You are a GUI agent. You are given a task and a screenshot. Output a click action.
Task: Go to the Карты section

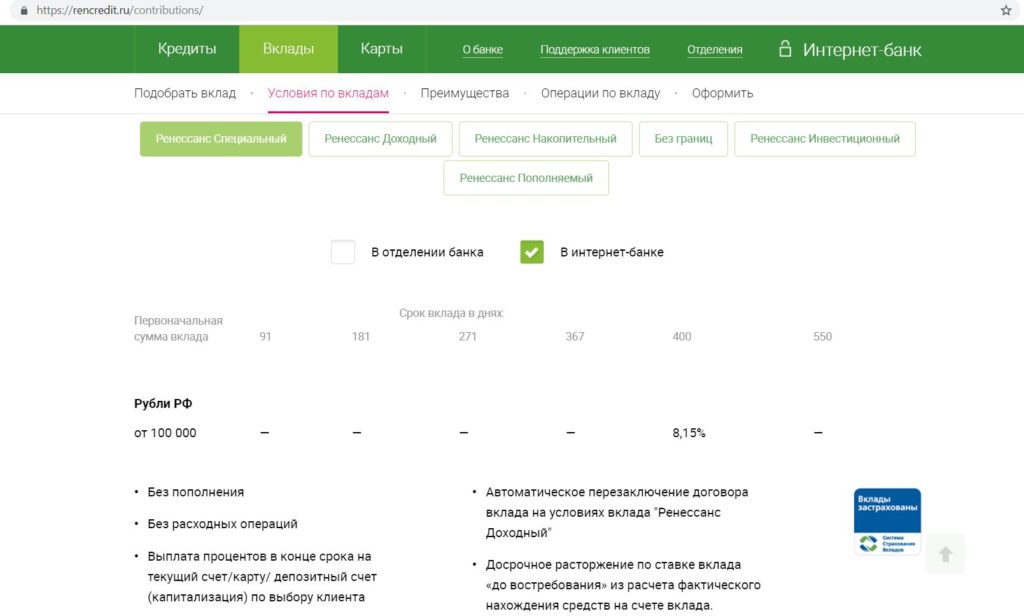(x=381, y=49)
